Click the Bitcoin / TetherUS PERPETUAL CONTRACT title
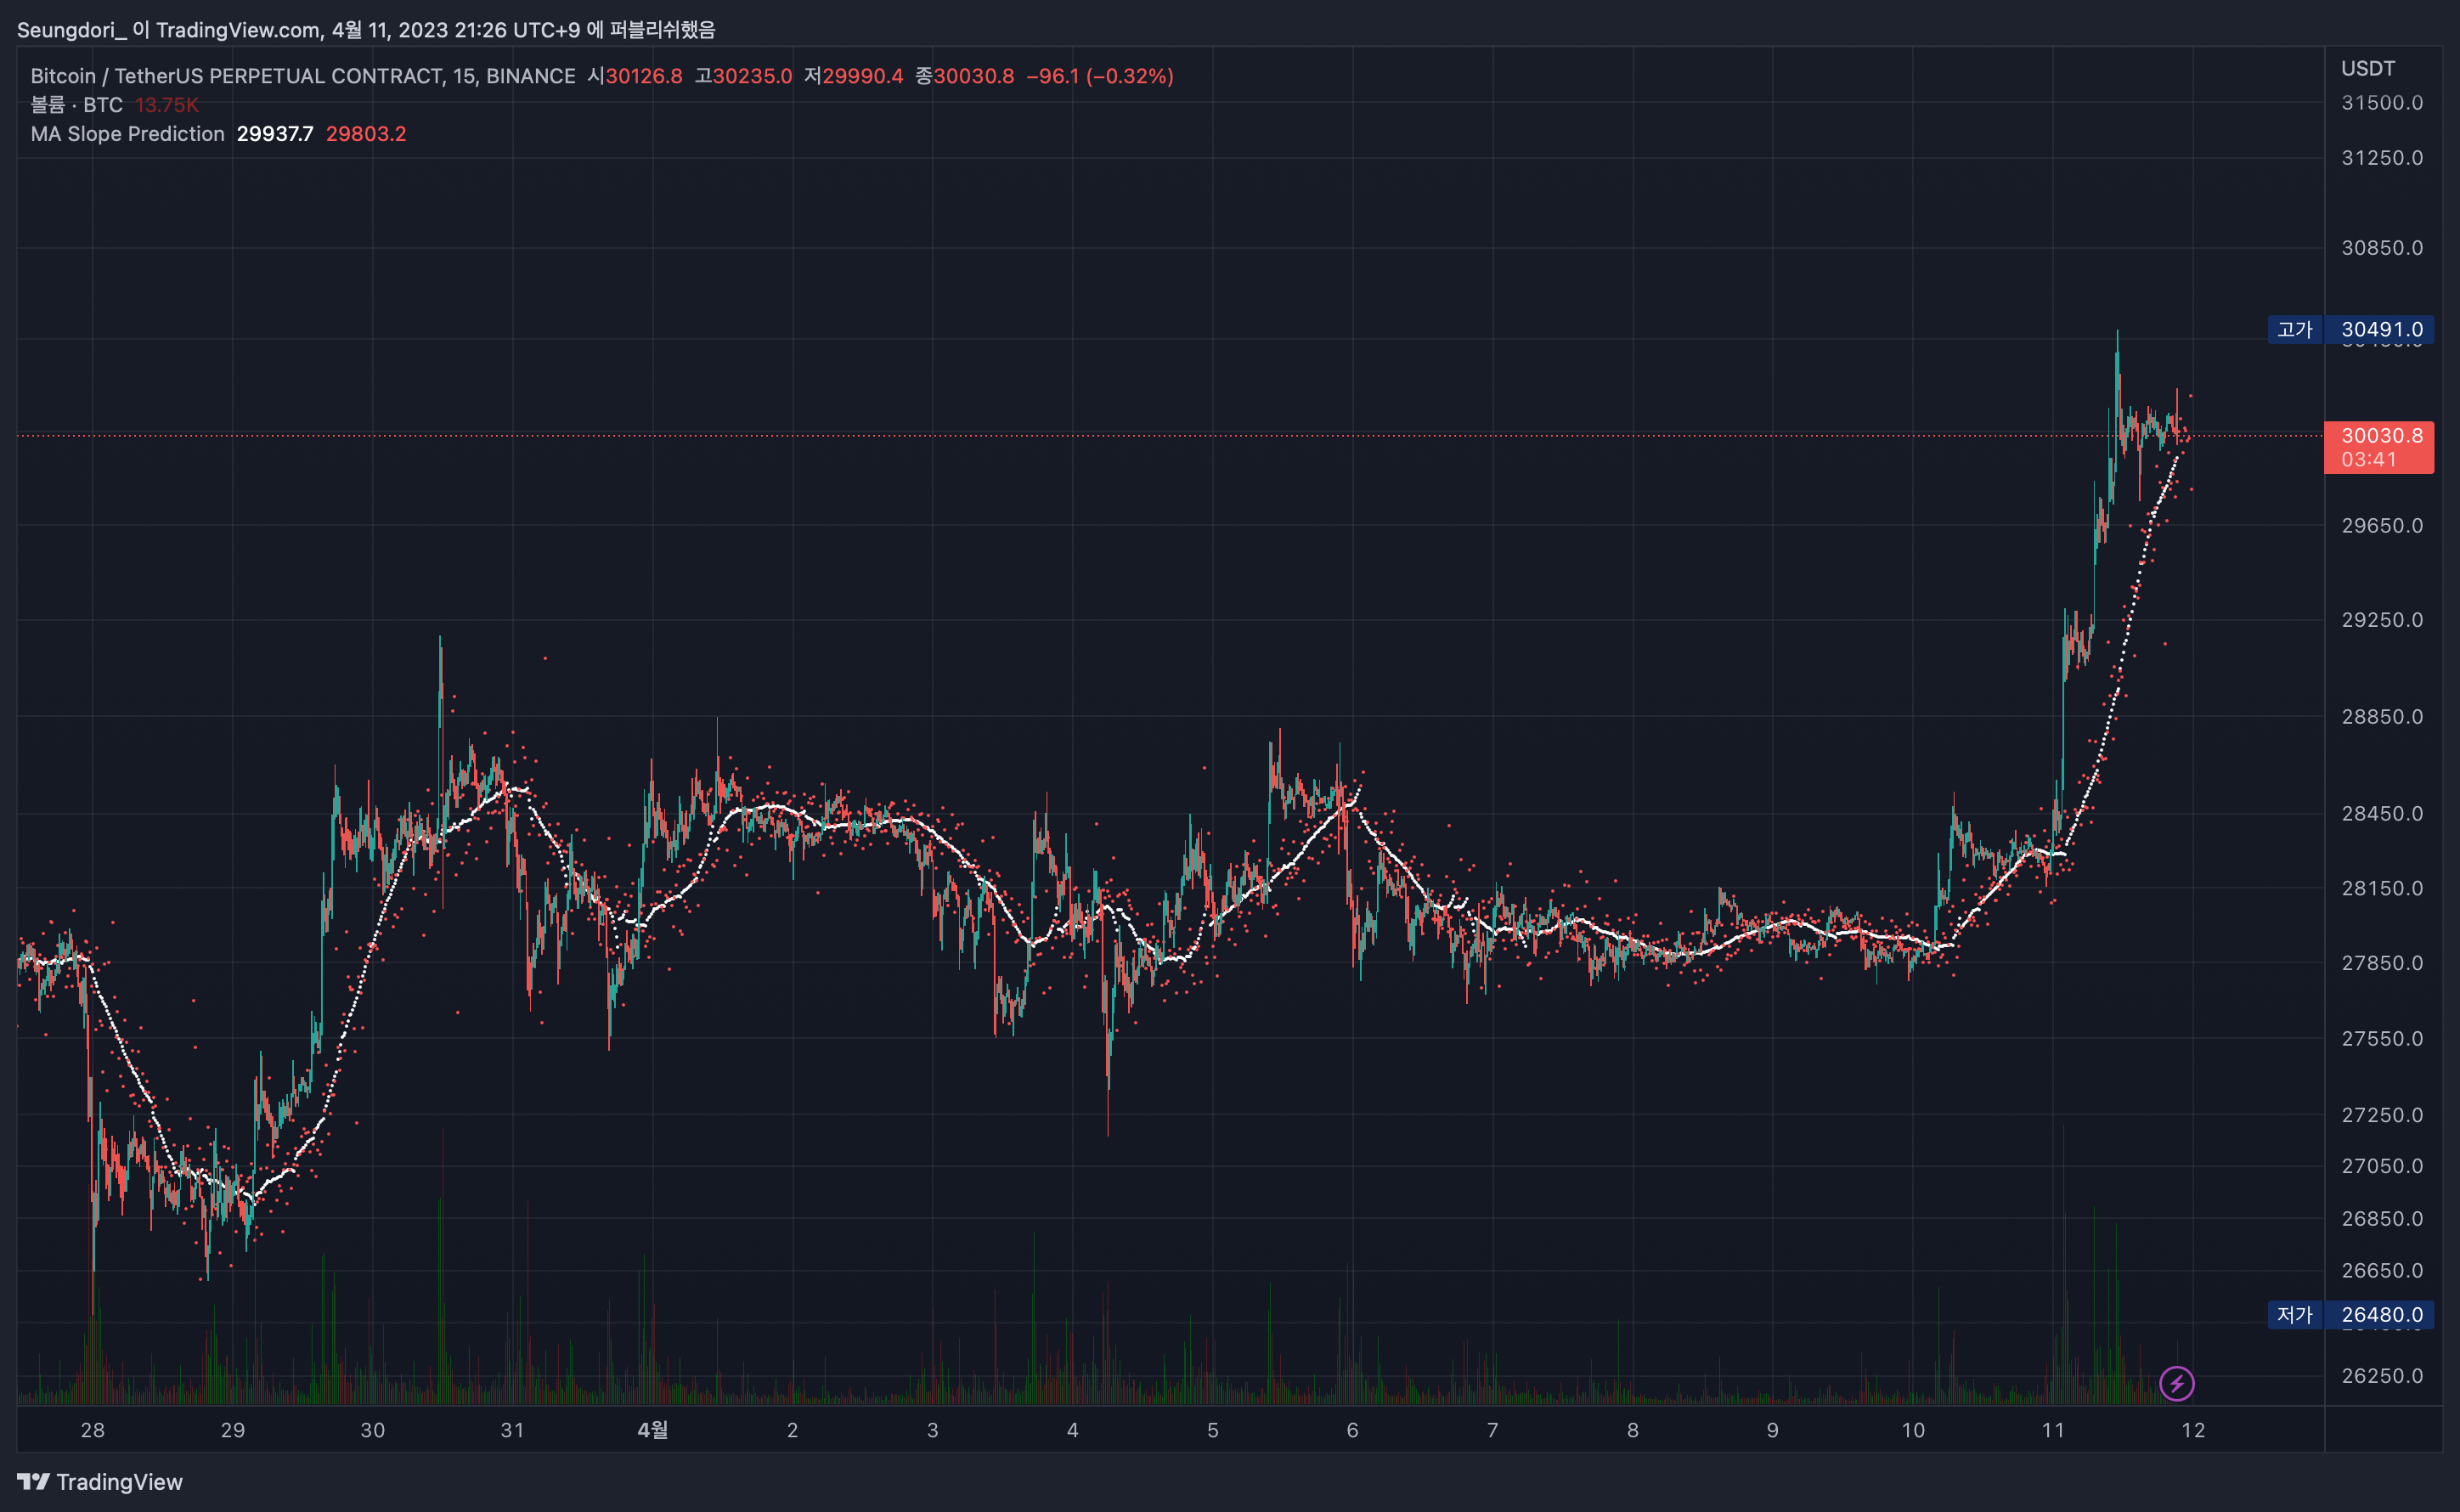Screen dimensions: 2460x1512 [303, 76]
